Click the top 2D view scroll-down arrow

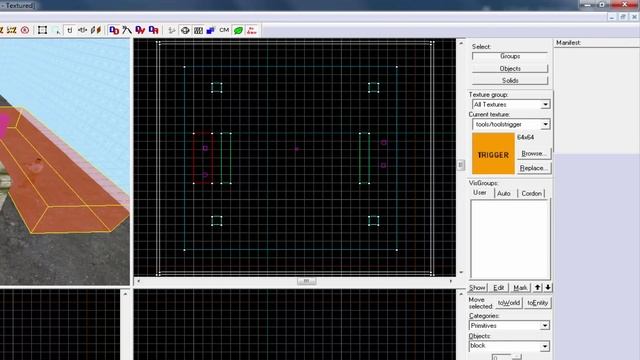tap(461, 272)
